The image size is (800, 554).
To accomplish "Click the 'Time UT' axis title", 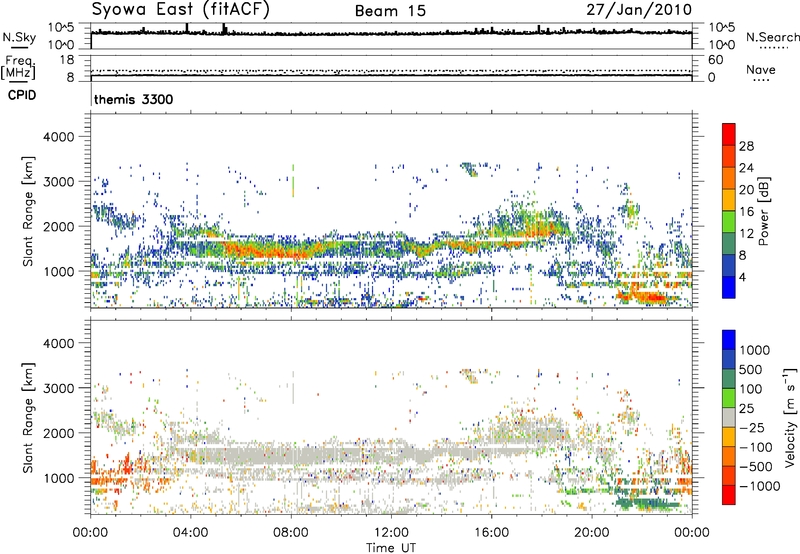I will pyautogui.click(x=391, y=548).
